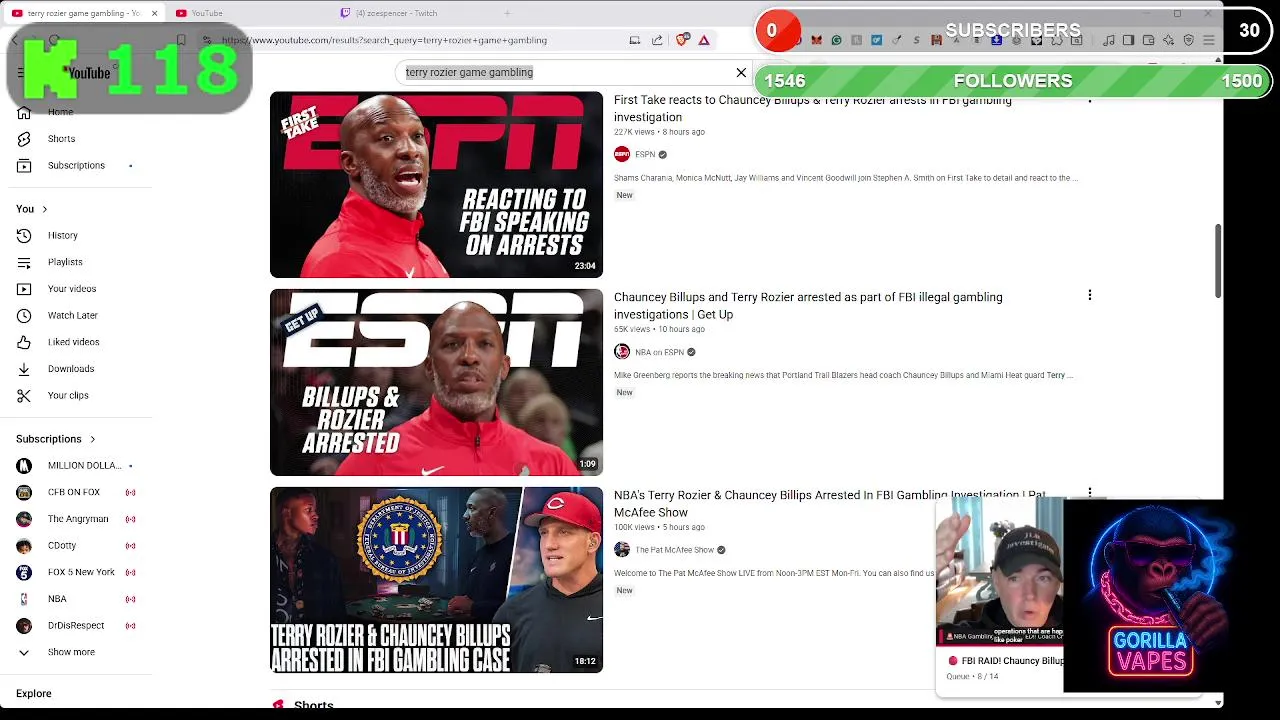The height and width of the screenshot is (720, 1280).
Task: Open the Home sidebar entry
Action: [x=60, y=112]
